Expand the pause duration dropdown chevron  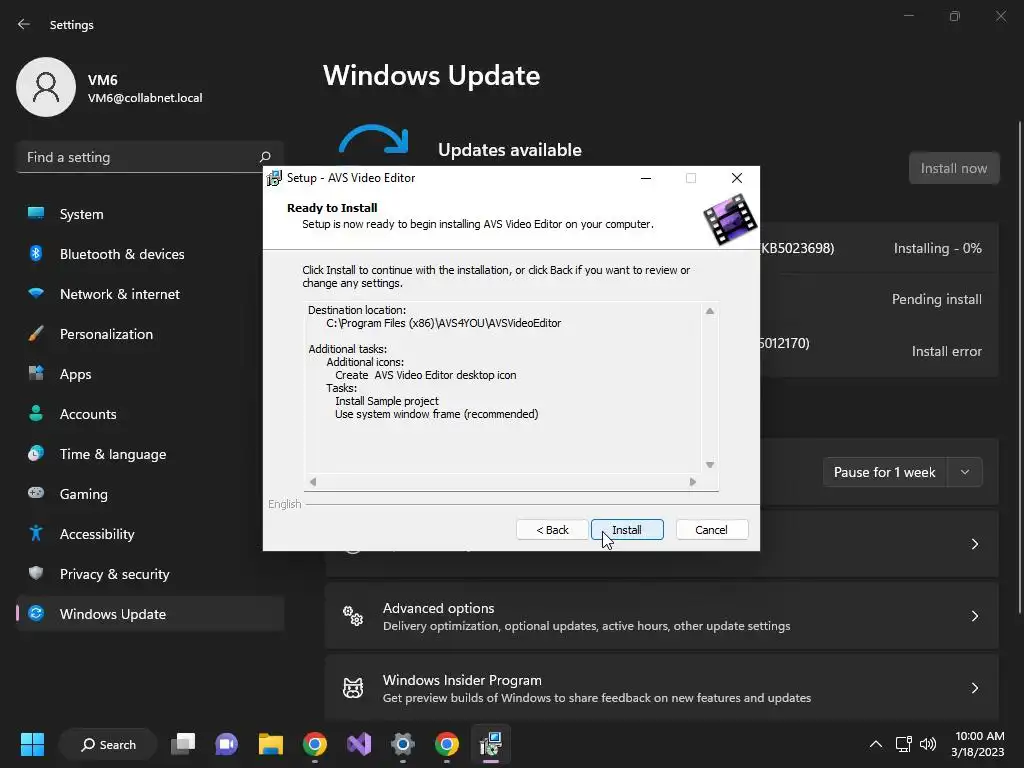(965, 472)
